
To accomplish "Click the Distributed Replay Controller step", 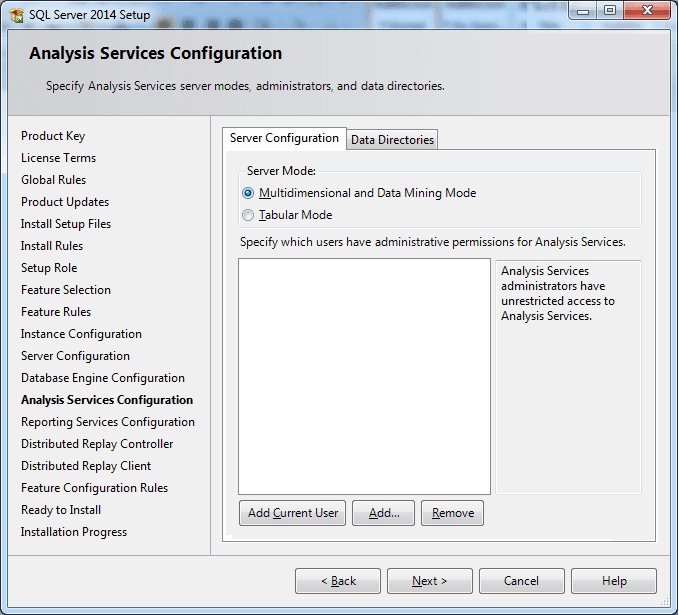I will pyautogui.click(x=97, y=444).
